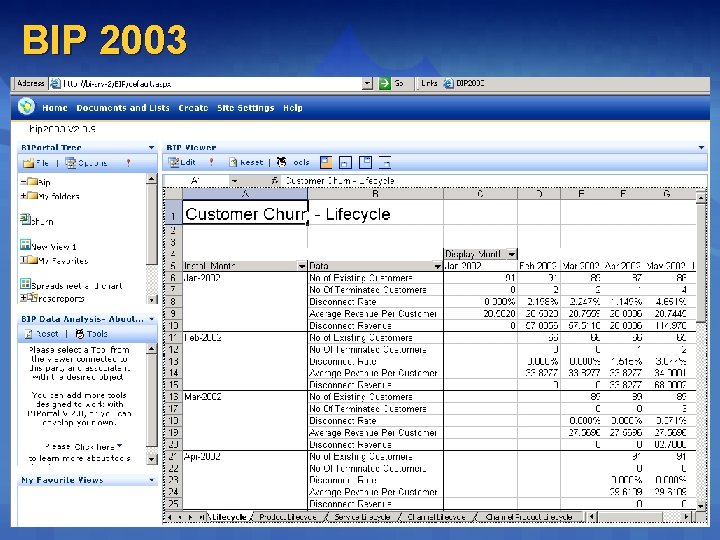The width and height of the screenshot is (720, 540).
Task: Click the spreadsheet horizontal scrollbar right arrow
Action: [686, 517]
